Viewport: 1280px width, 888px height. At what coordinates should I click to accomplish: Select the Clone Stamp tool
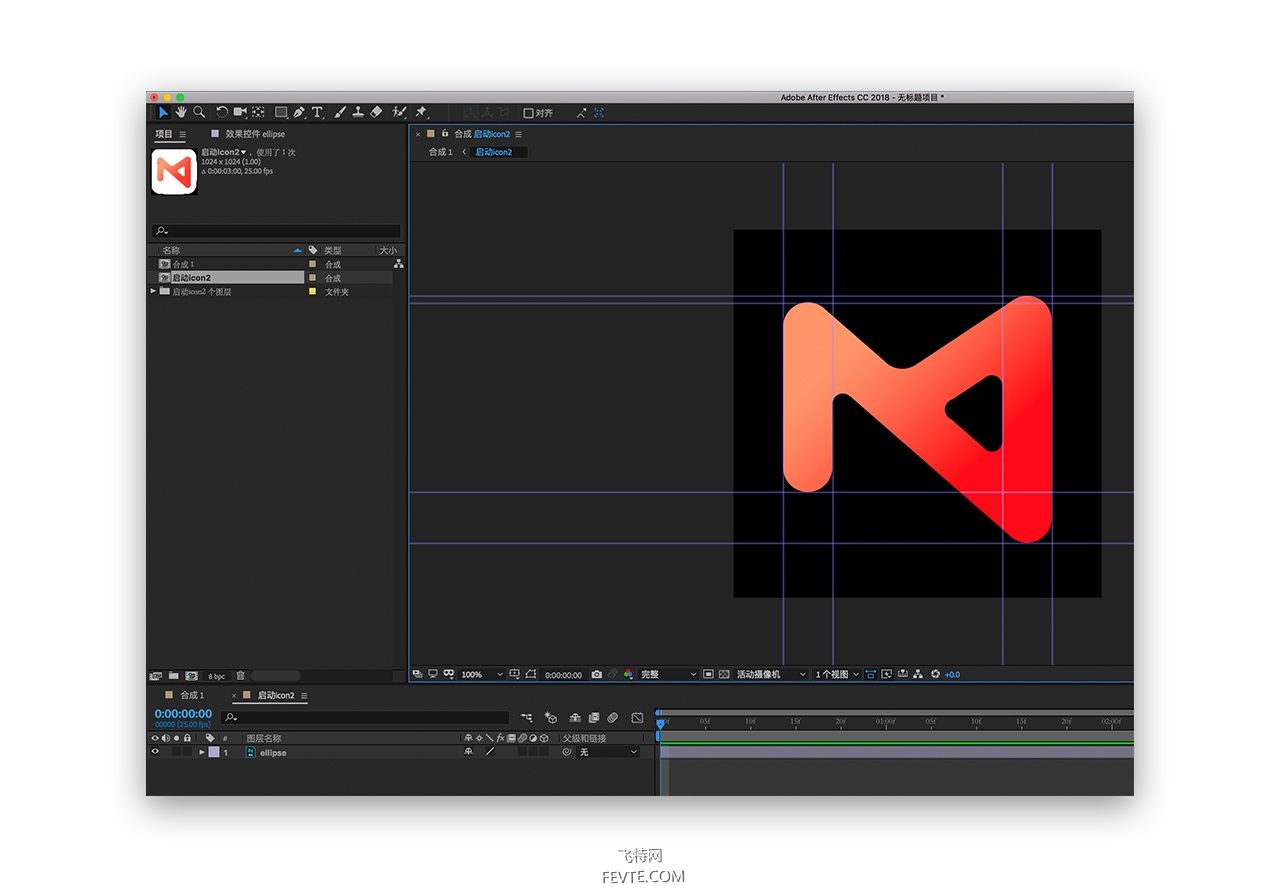pos(358,113)
